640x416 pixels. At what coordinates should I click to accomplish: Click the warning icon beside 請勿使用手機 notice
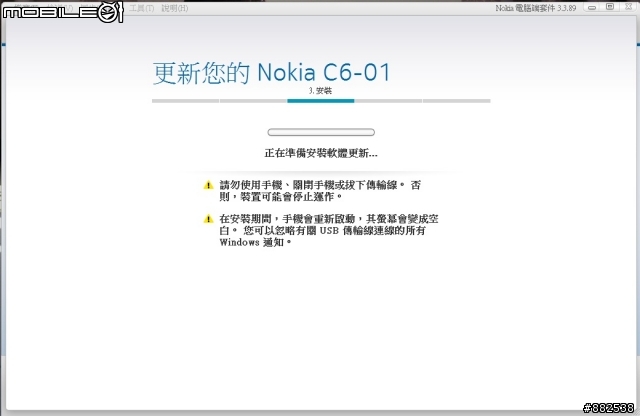(x=208, y=185)
